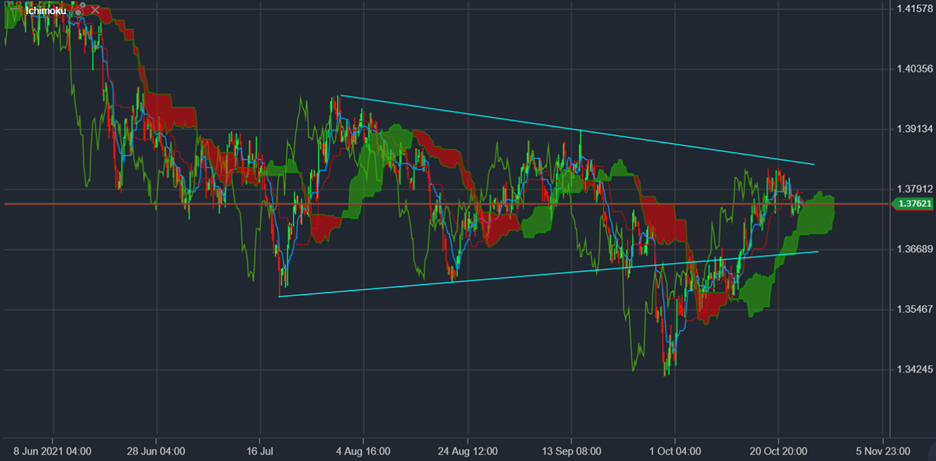This screenshot has width=936, height=461.
Task: Click time label 8 Jun 2021 04:00
Action: click(53, 450)
